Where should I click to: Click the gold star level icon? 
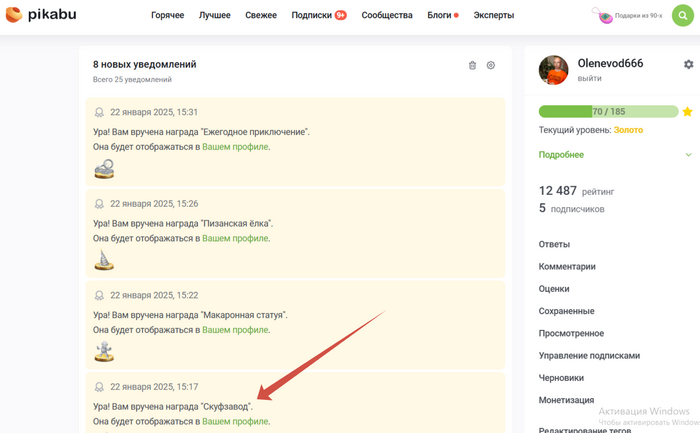[x=687, y=112]
